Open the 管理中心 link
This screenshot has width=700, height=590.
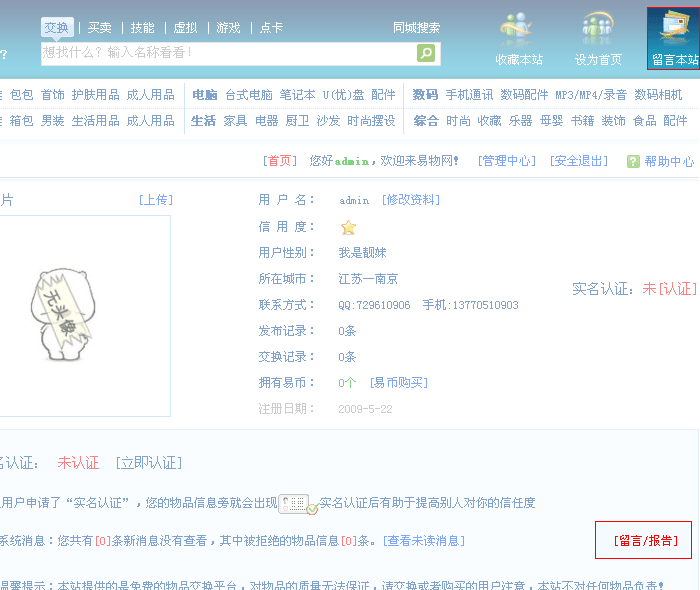point(506,161)
